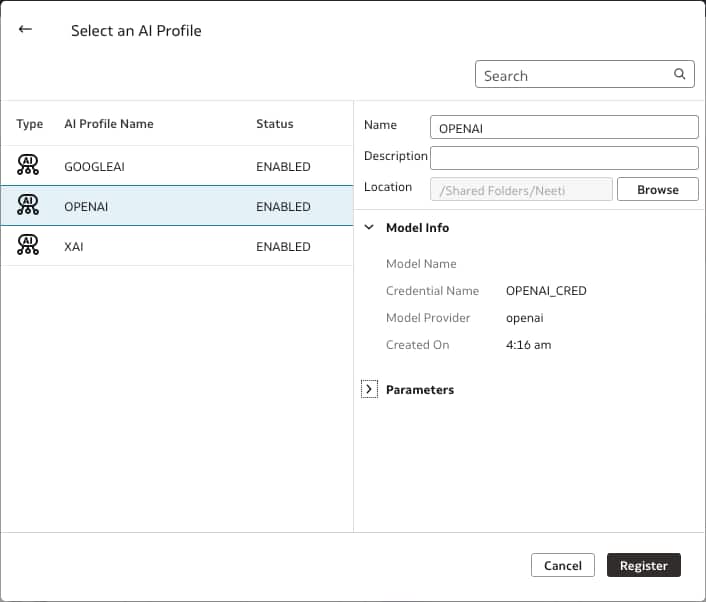Click the Credential Name label
The height and width of the screenshot is (602, 706).
(432, 291)
